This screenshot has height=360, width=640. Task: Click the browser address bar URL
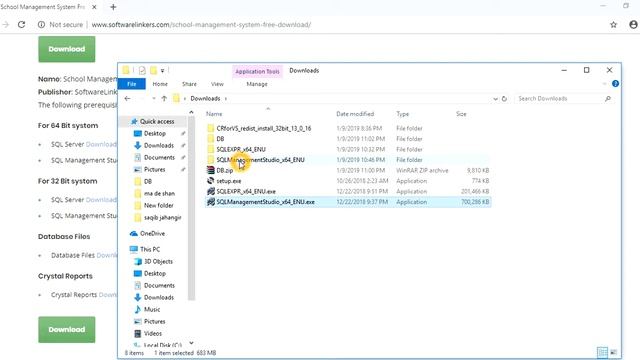pyautogui.click(x=201, y=24)
